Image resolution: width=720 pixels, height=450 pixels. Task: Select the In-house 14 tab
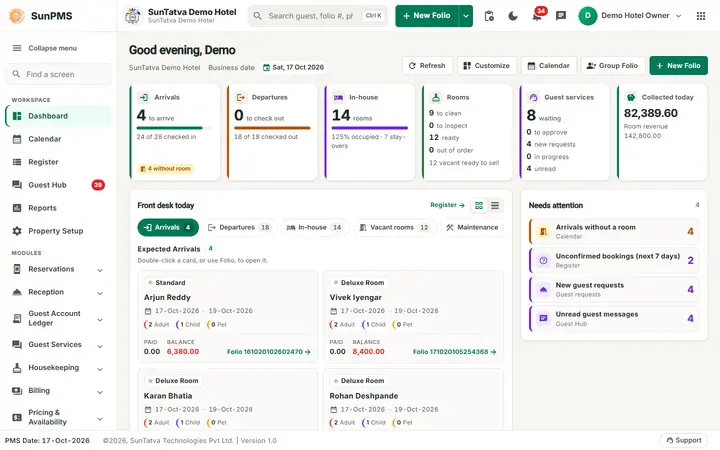[315, 228]
